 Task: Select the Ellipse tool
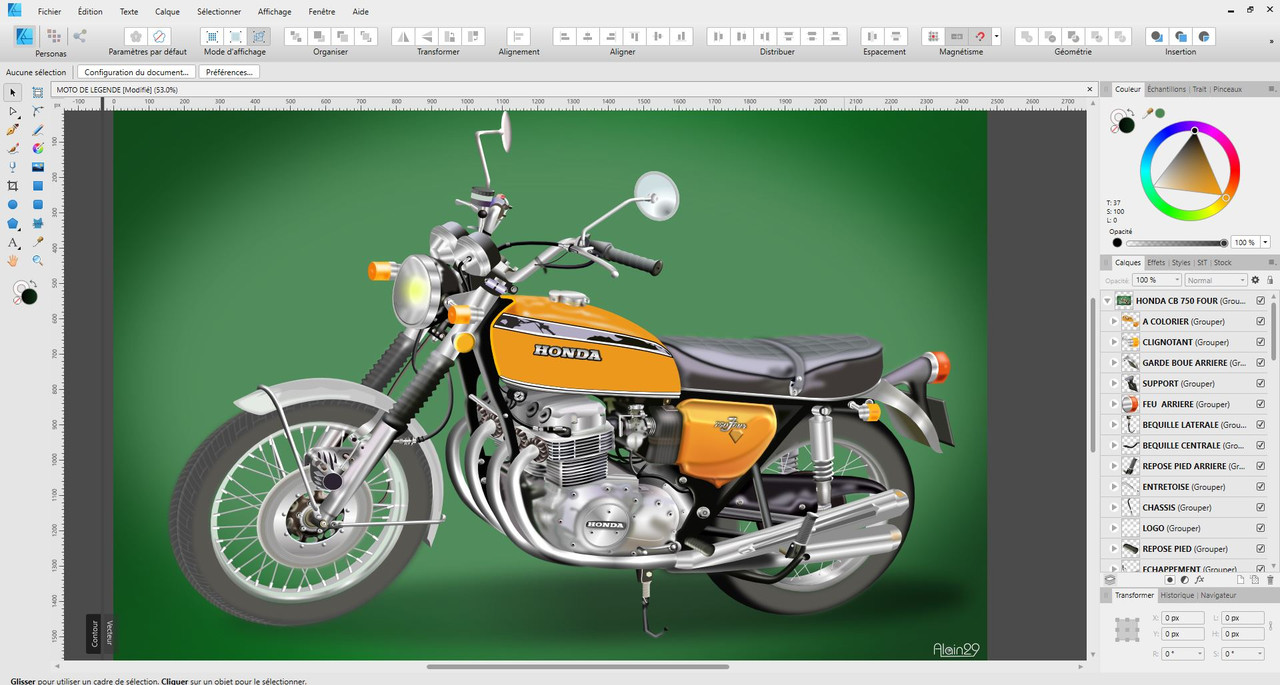[13, 204]
